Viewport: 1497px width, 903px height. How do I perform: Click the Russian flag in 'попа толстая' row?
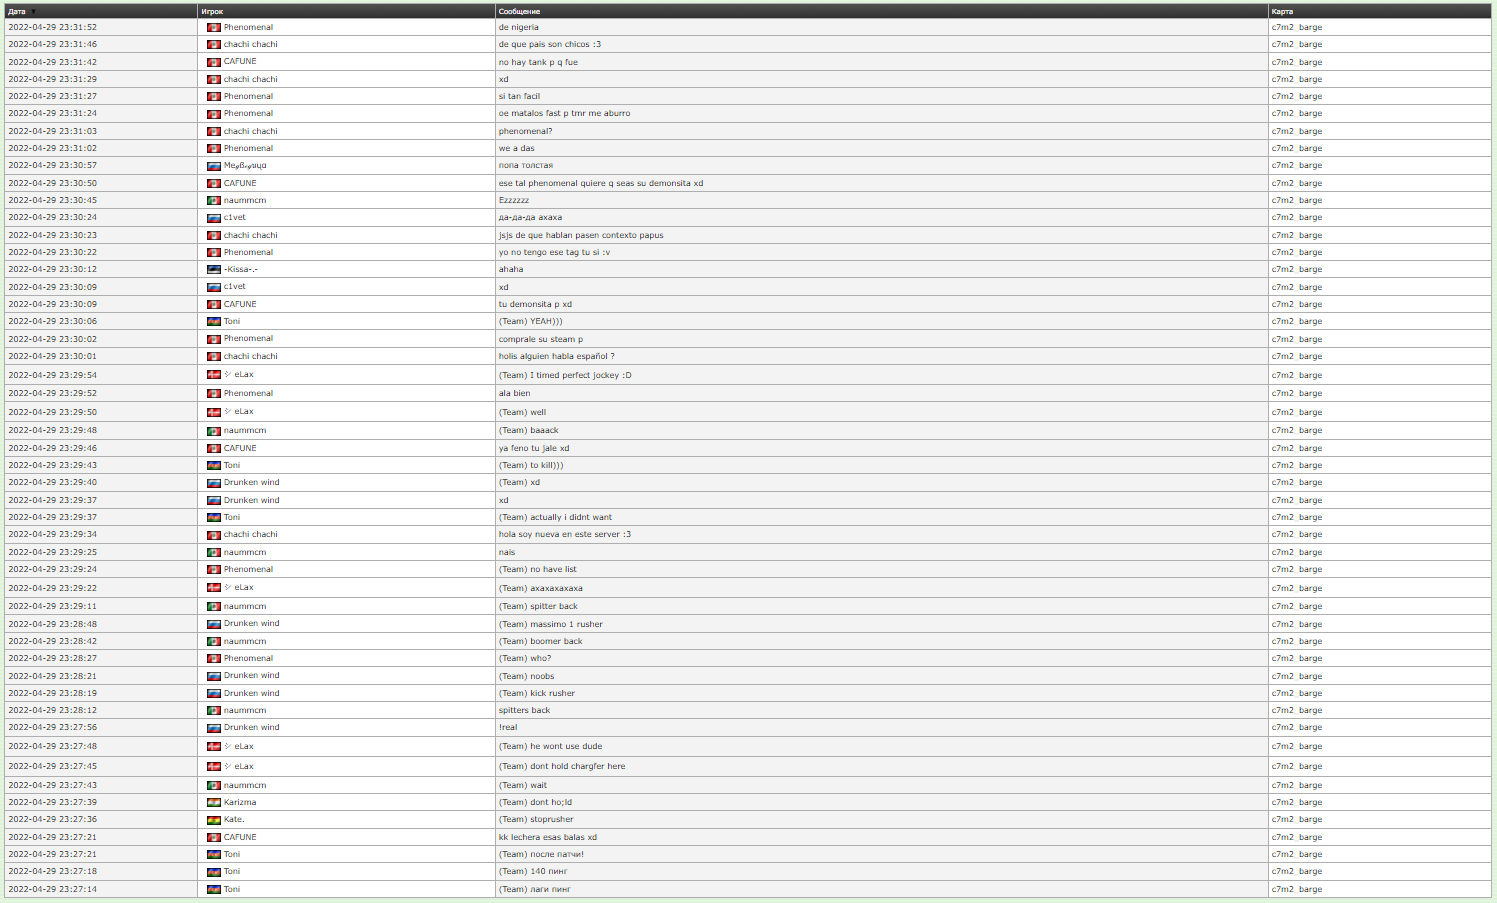pos(213,165)
